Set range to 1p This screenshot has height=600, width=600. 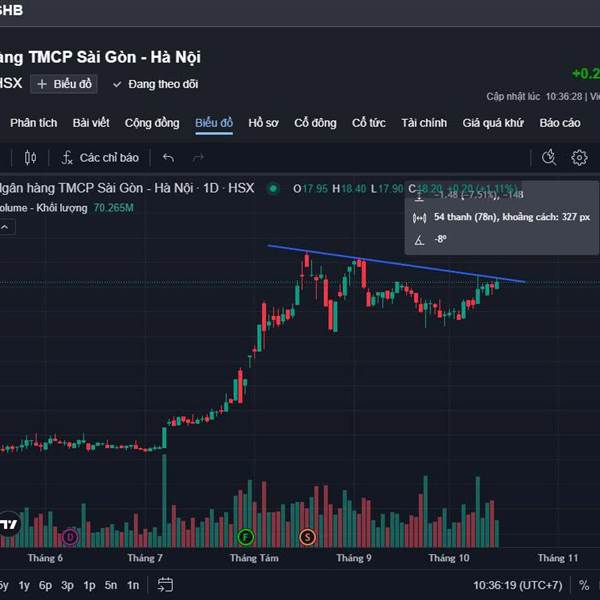click(89, 585)
